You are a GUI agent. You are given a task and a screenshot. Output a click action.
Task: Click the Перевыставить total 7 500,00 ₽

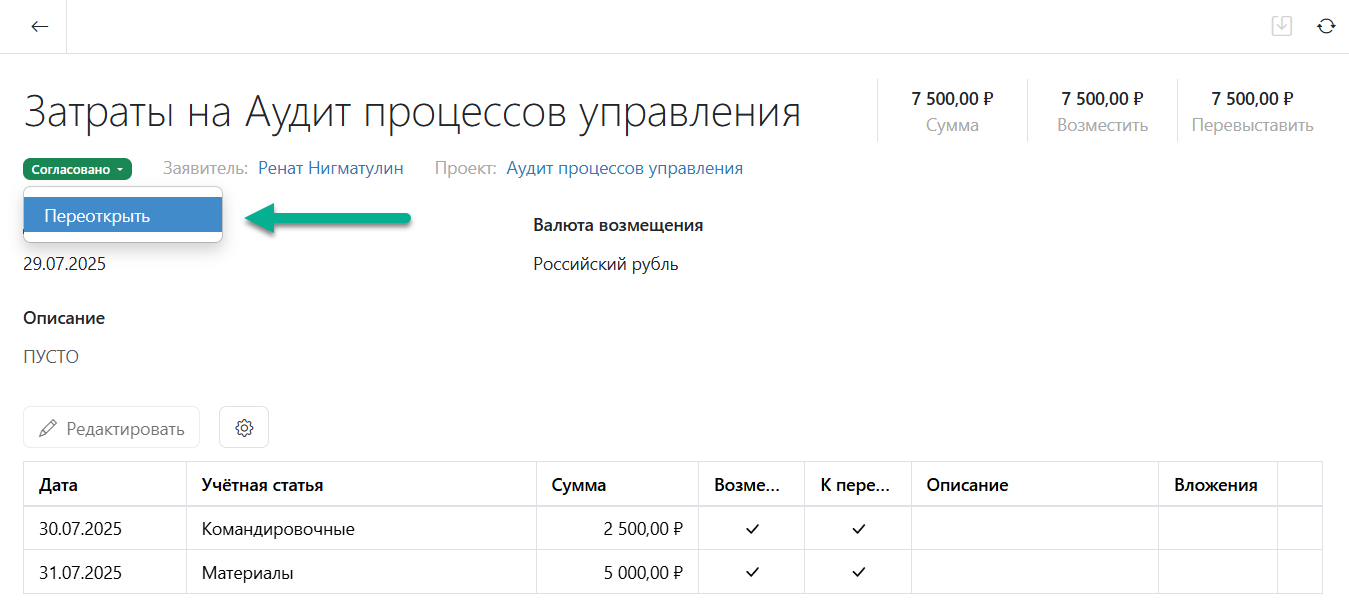coord(1252,98)
